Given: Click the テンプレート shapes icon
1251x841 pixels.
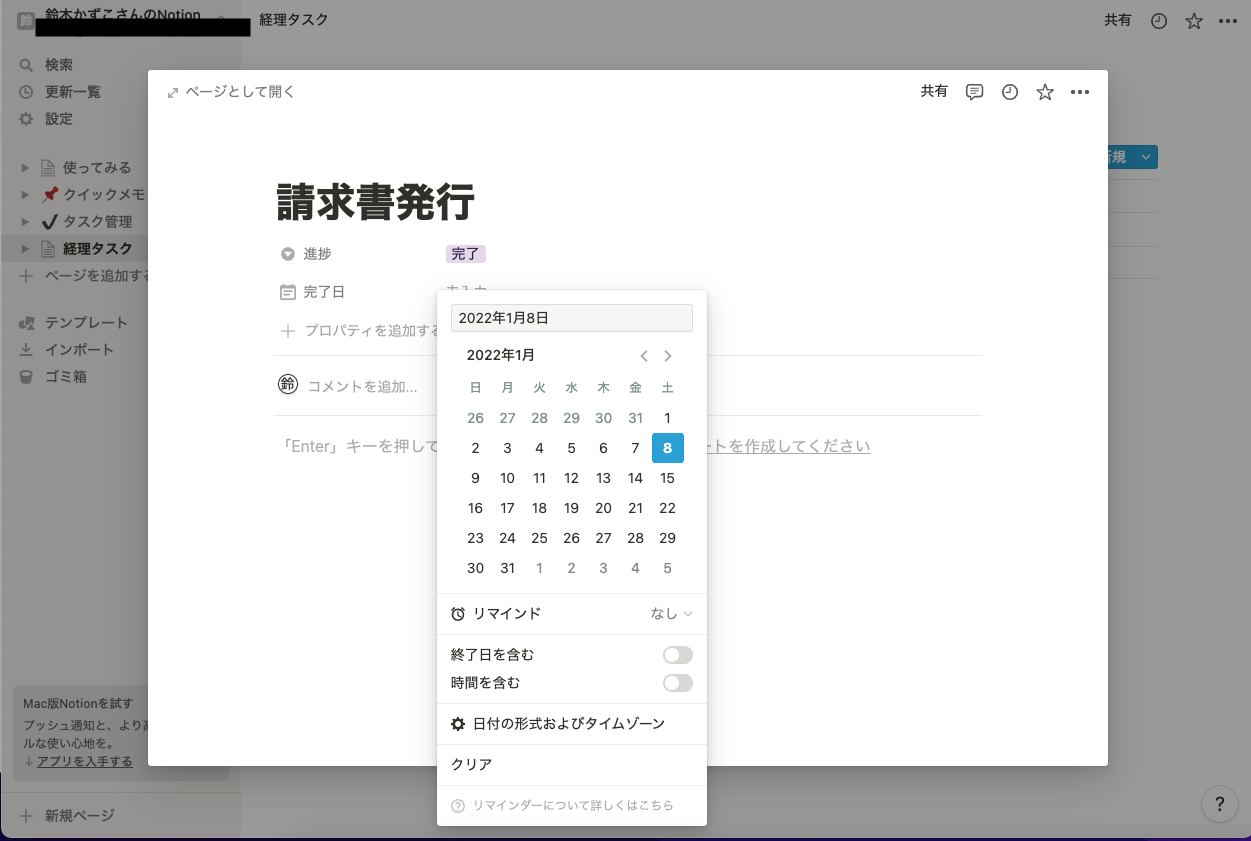Looking at the screenshot, I should tap(26, 323).
